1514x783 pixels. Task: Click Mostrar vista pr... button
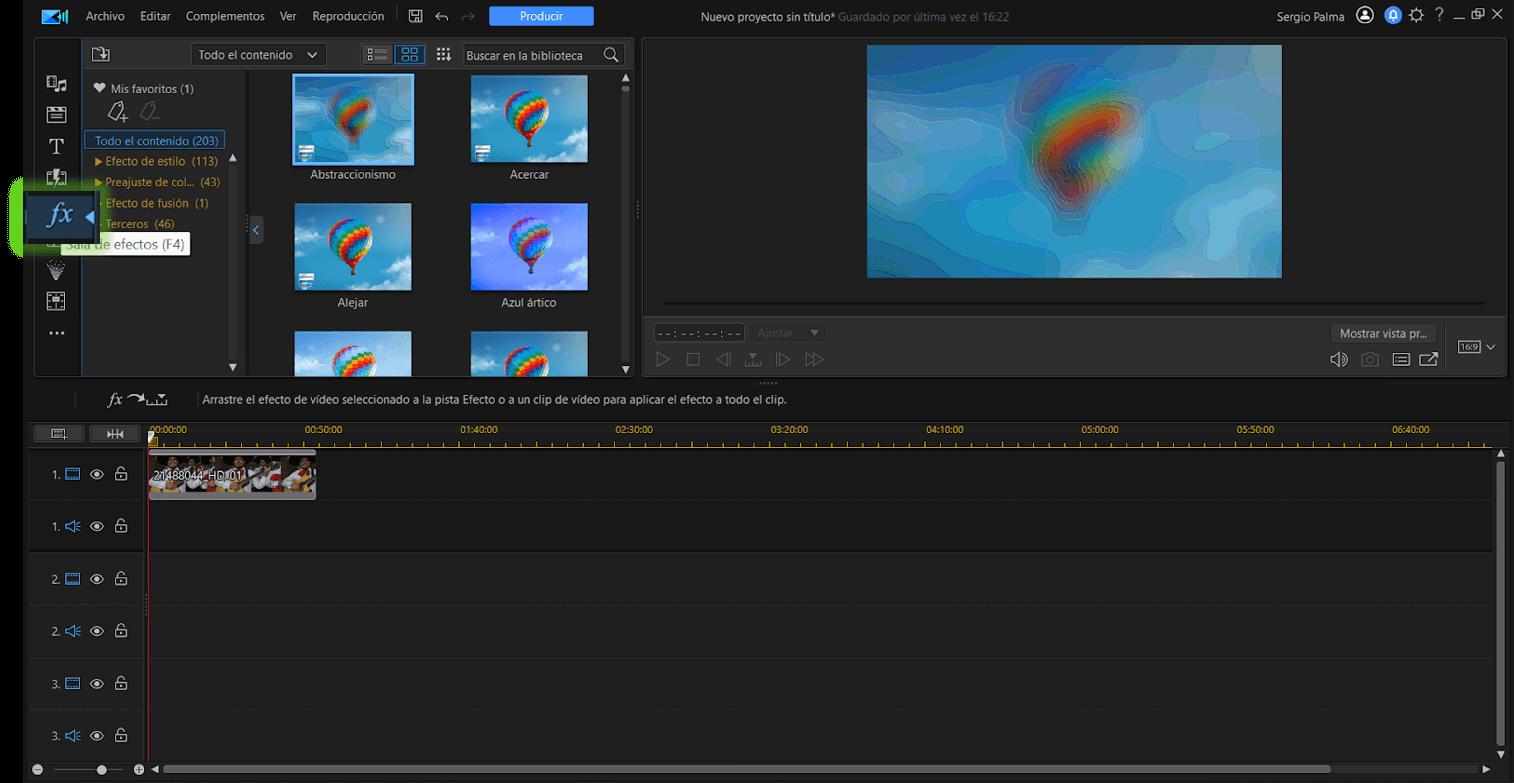1383,333
